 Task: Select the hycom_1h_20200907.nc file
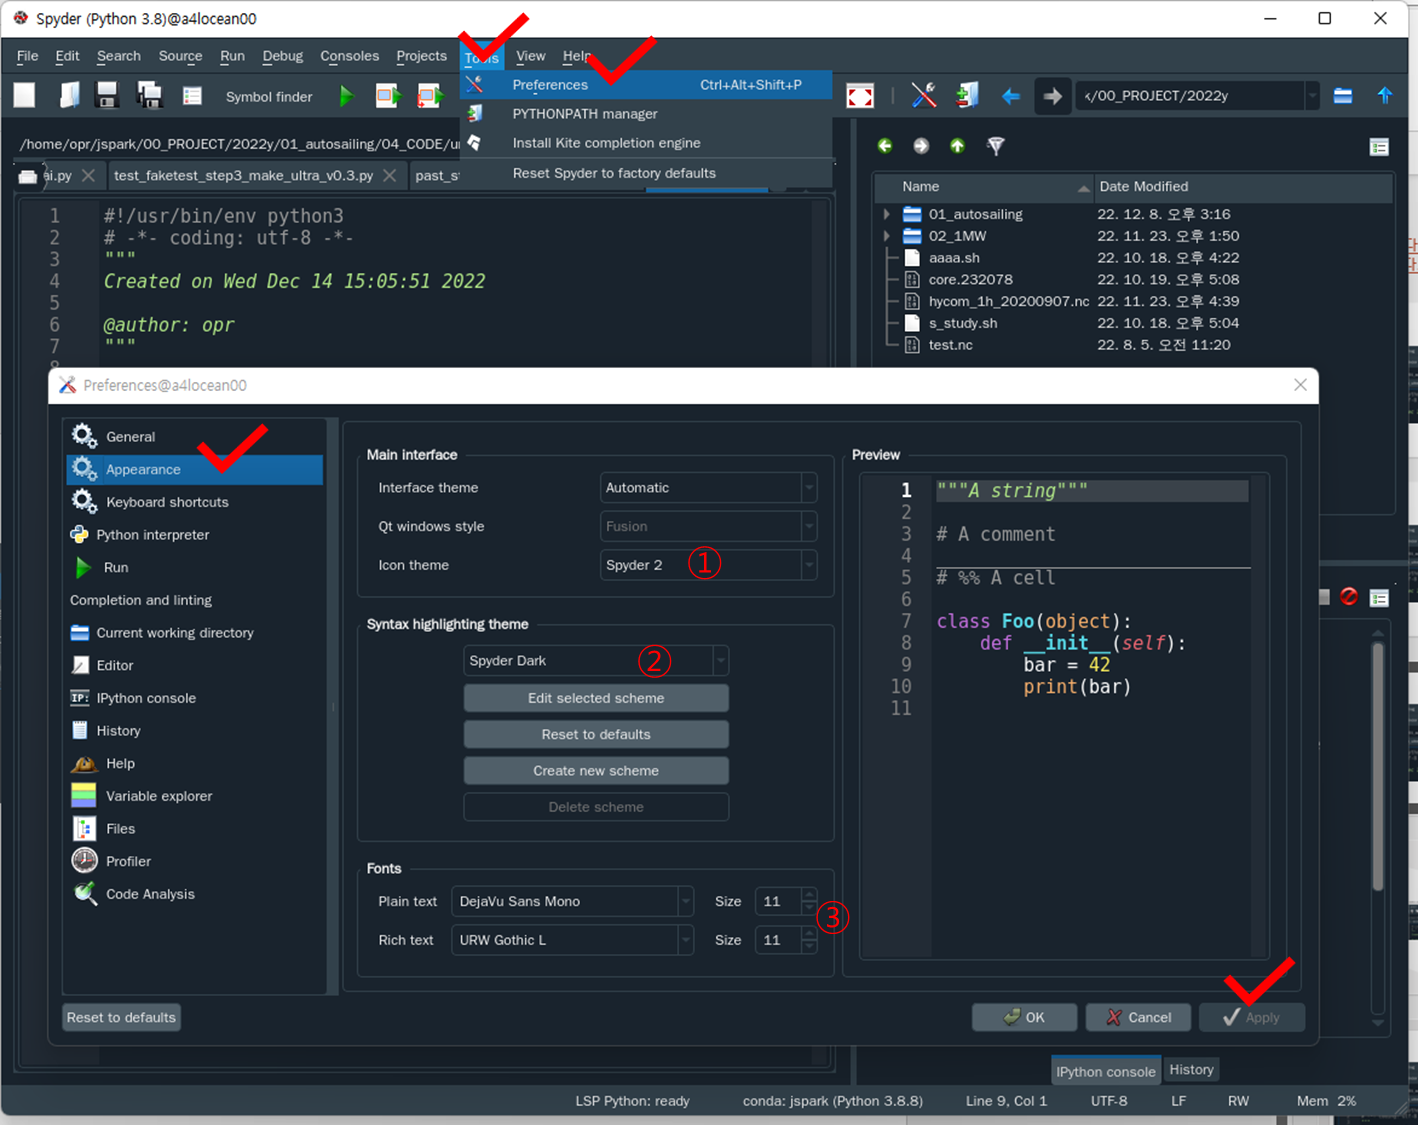pos(1008,301)
